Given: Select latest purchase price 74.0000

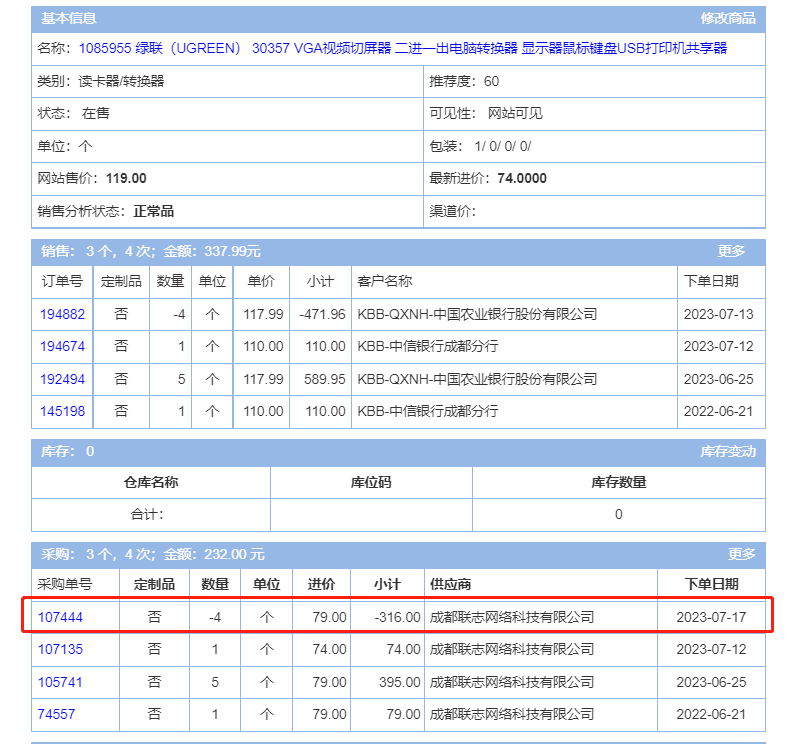Looking at the screenshot, I should [522, 178].
